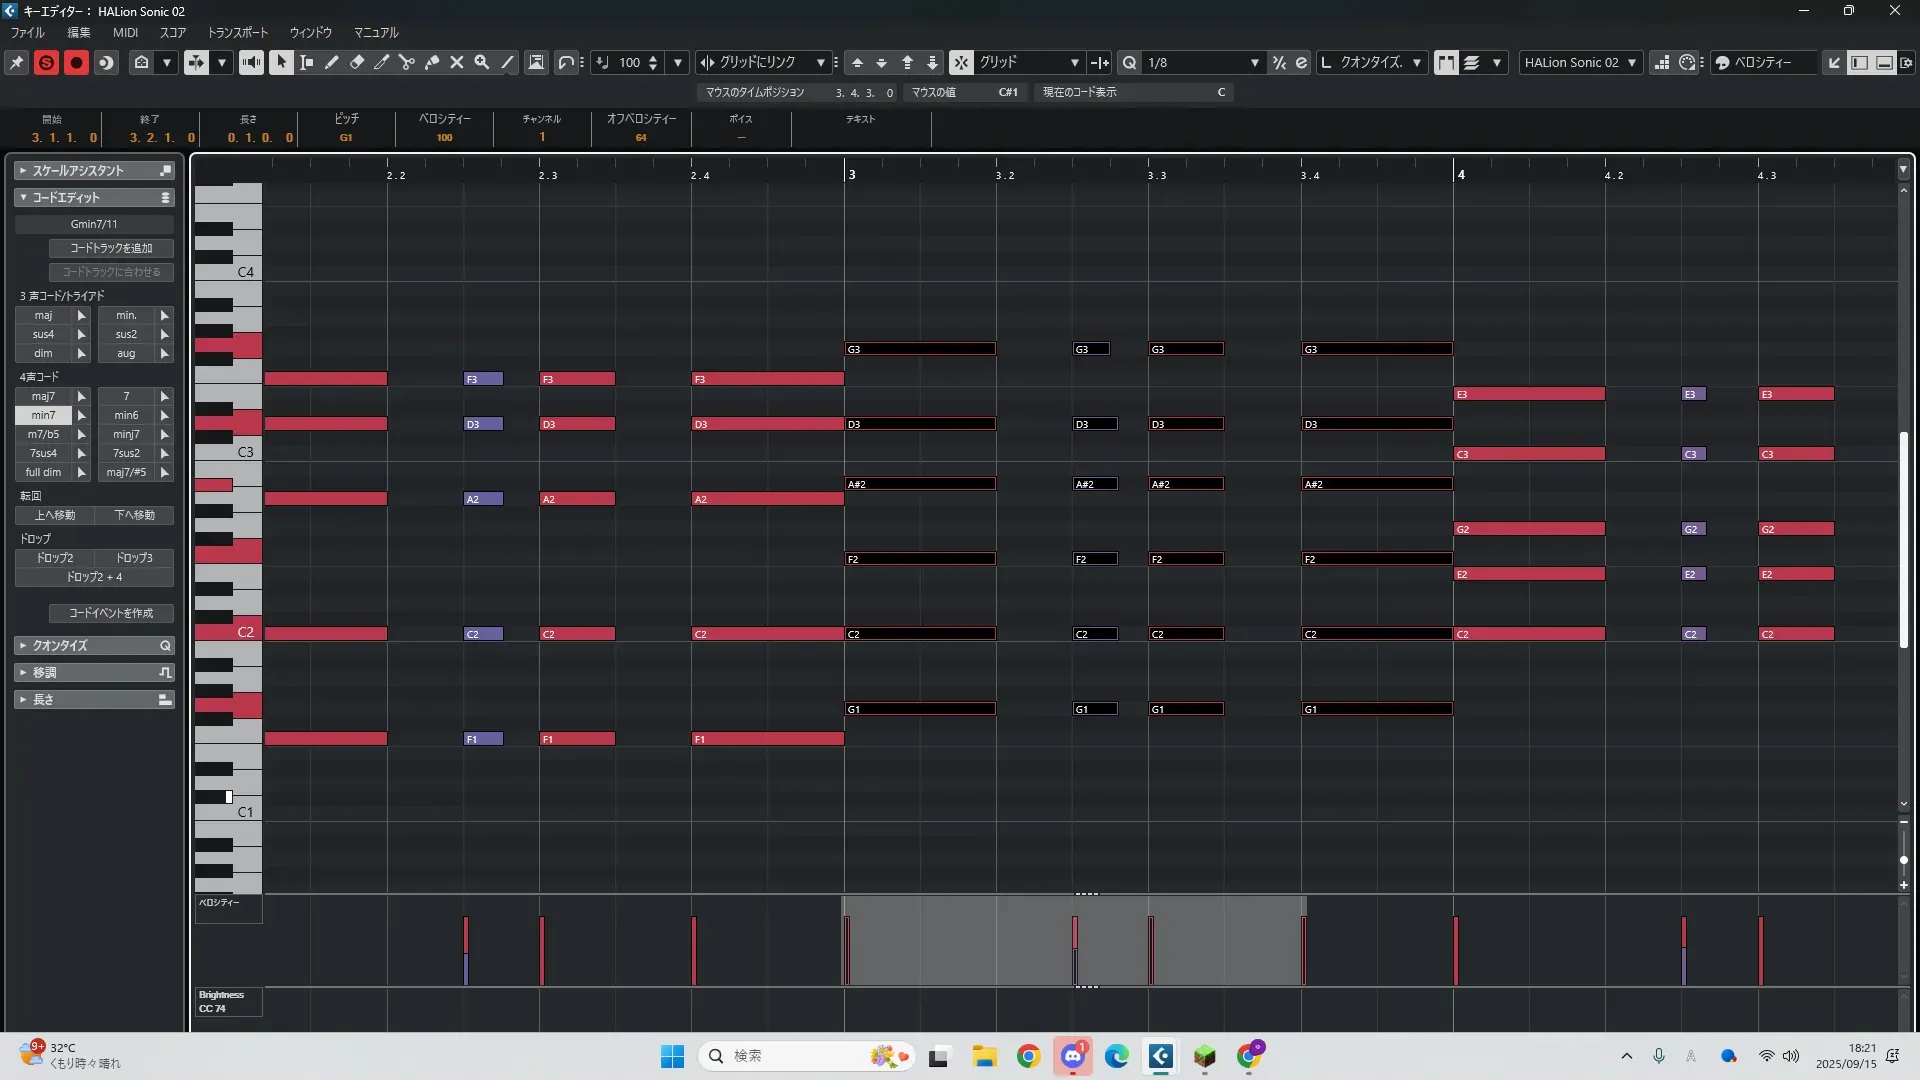Select the Object Selection arrow tool

[x=282, y=62]
